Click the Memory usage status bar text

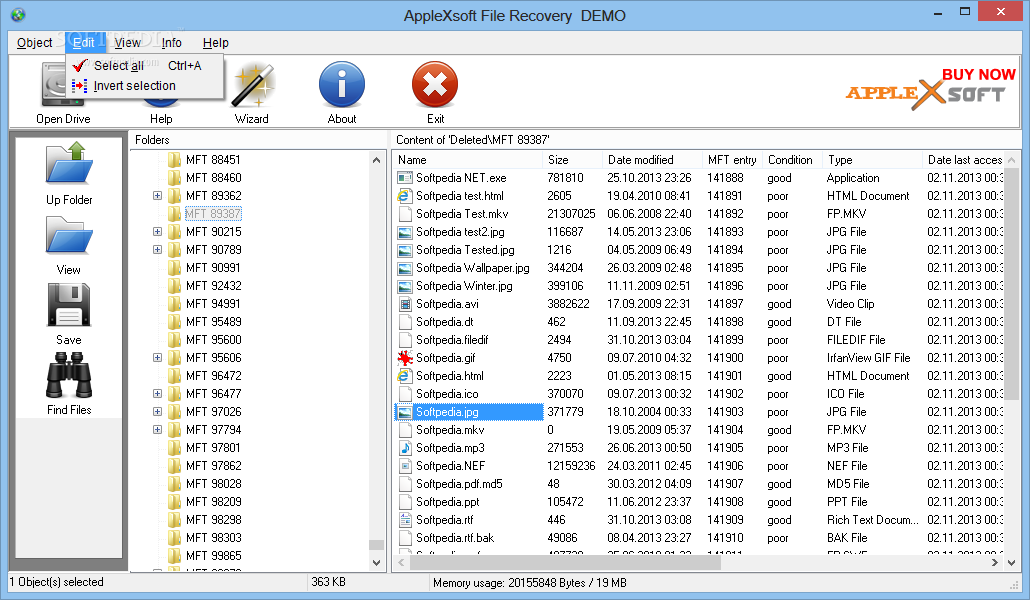(x=529, y=583)
